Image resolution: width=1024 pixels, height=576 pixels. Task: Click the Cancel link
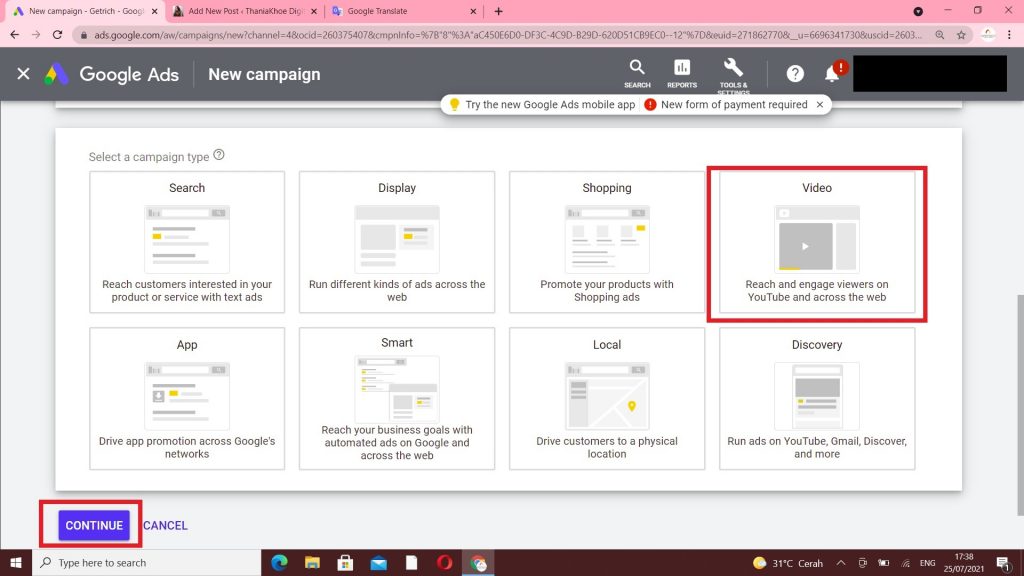pyautogui.click(x=165, y=525)
